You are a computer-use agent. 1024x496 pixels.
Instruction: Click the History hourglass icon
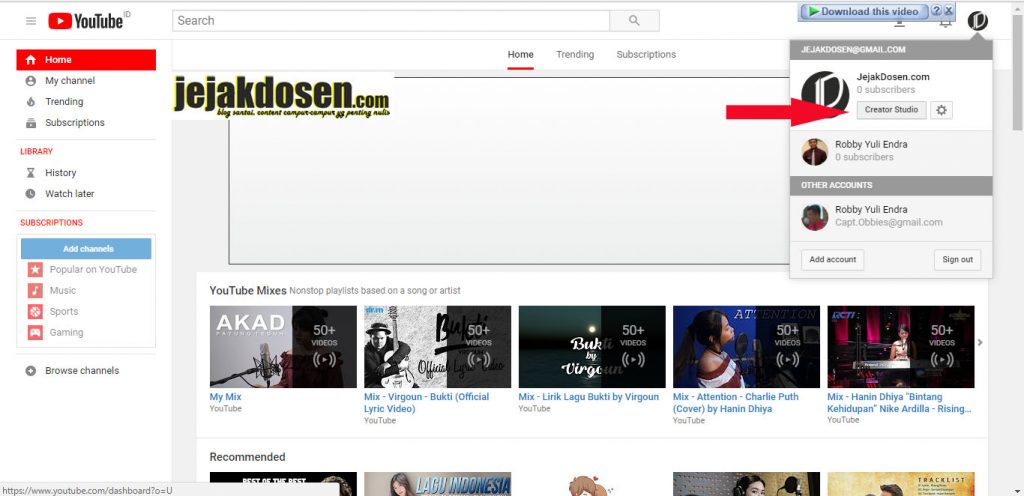tap(31, 173)
